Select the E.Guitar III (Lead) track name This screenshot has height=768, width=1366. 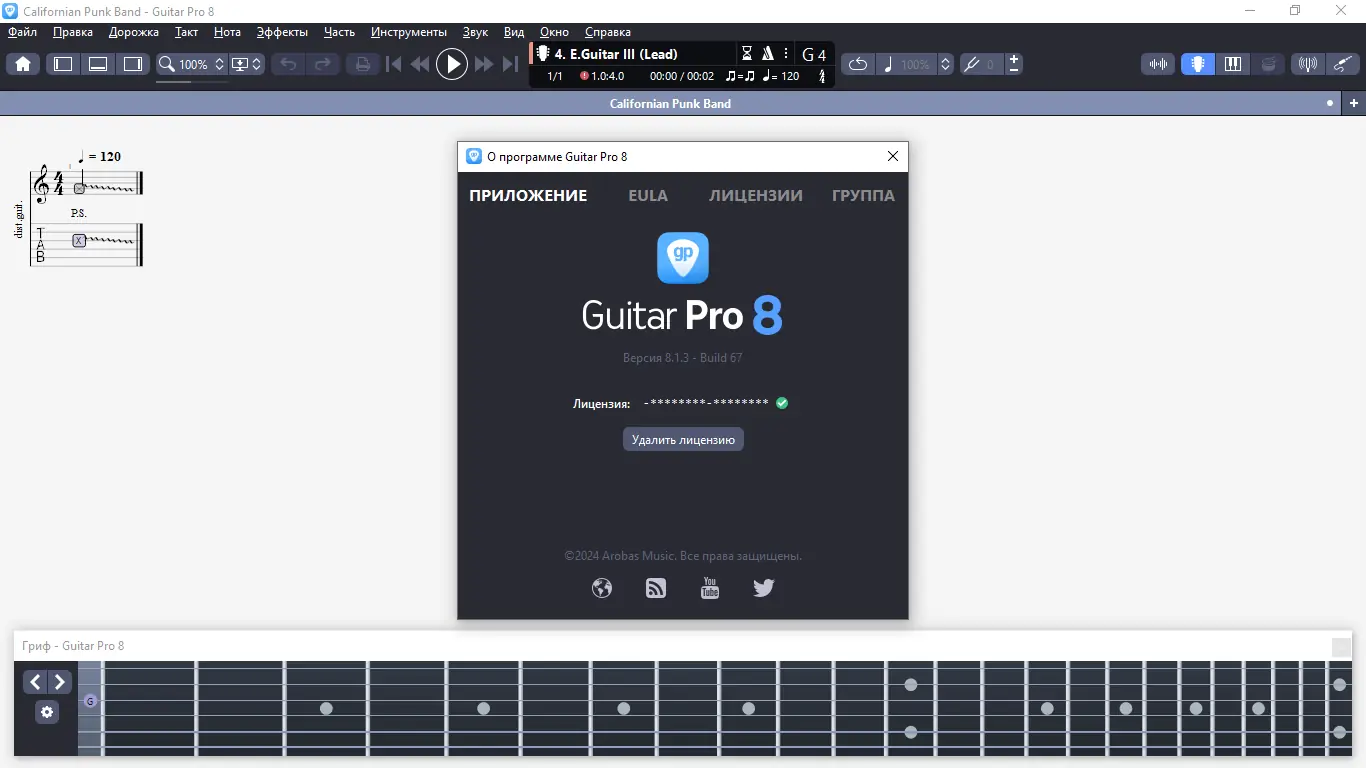coord(616,54)
